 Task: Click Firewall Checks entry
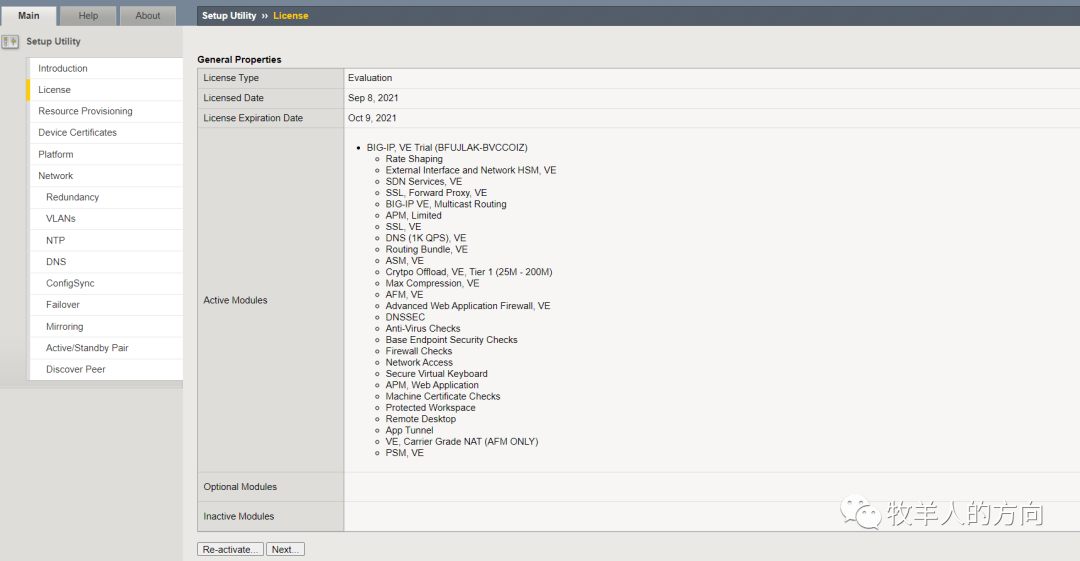(419, 351)
